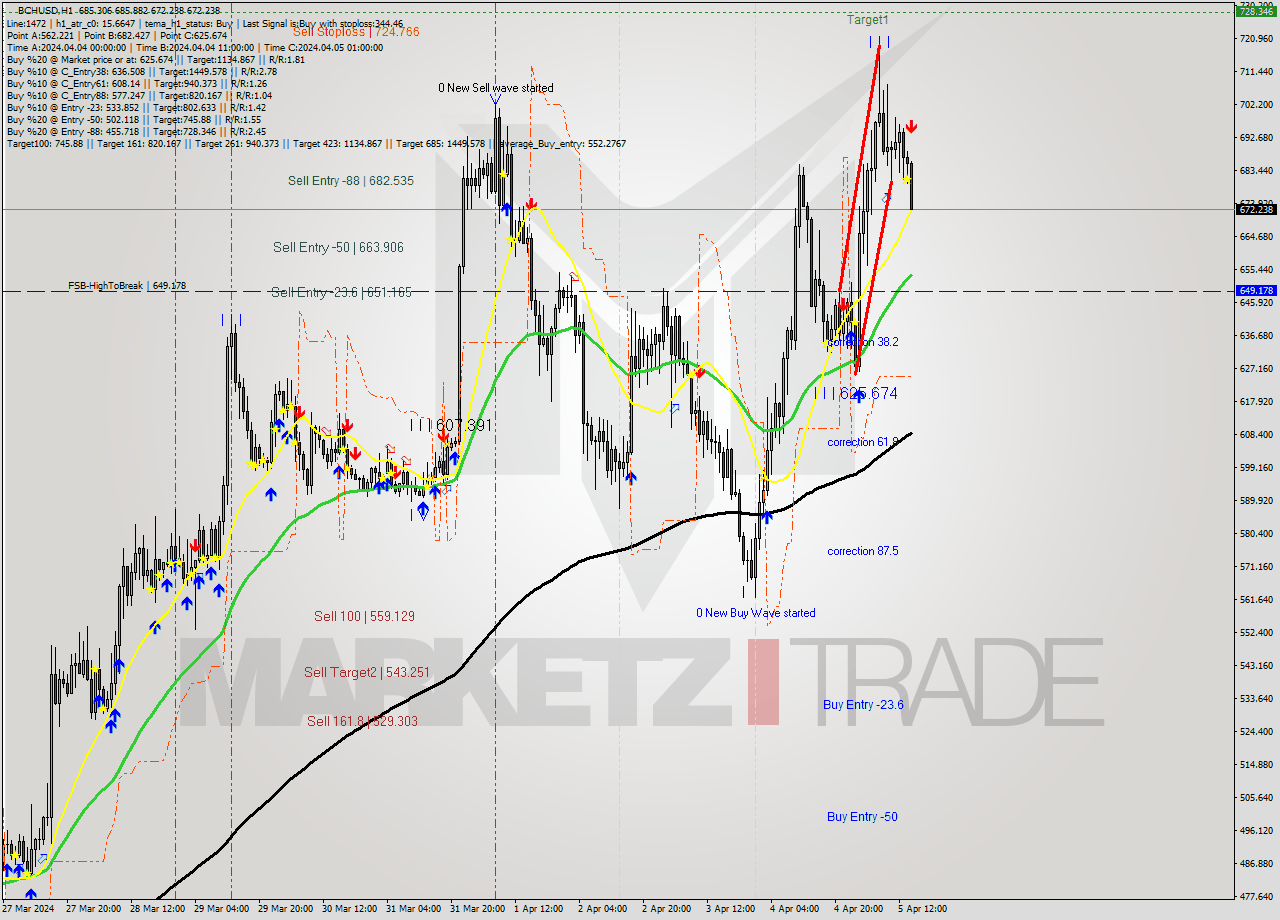Screen dimensions: 1280x920
Task: Click the '0 New Buy Wave started' annotation
Action: pyautogui.click(x=756, y=613)
